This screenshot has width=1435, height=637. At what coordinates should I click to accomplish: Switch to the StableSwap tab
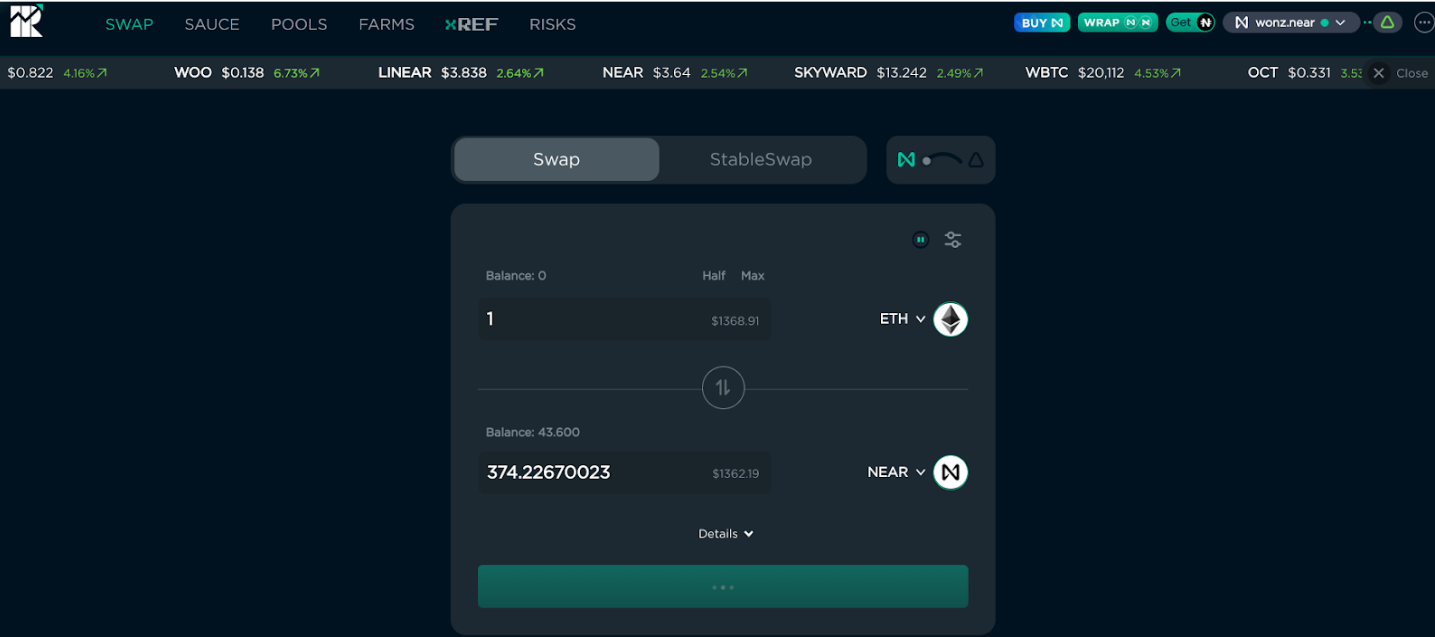tap(761, 160)
